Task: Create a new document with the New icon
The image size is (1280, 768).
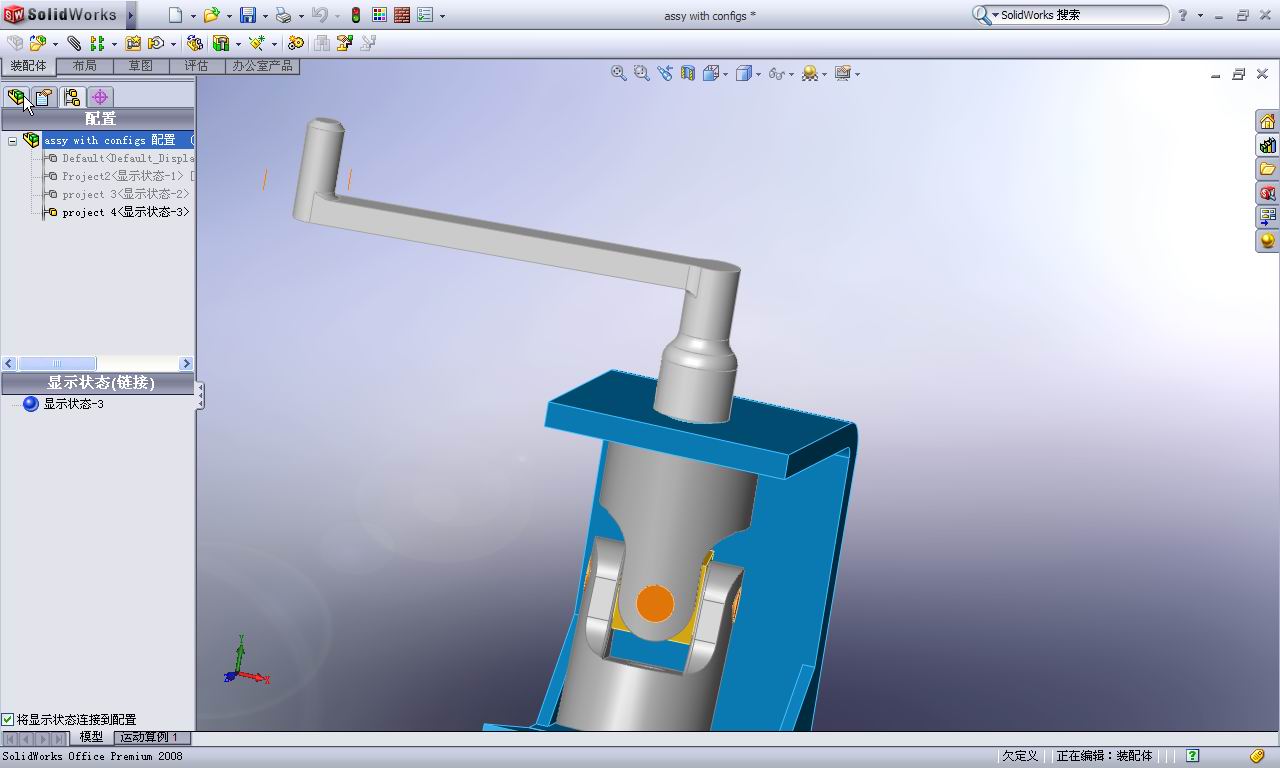Action: 176,15
